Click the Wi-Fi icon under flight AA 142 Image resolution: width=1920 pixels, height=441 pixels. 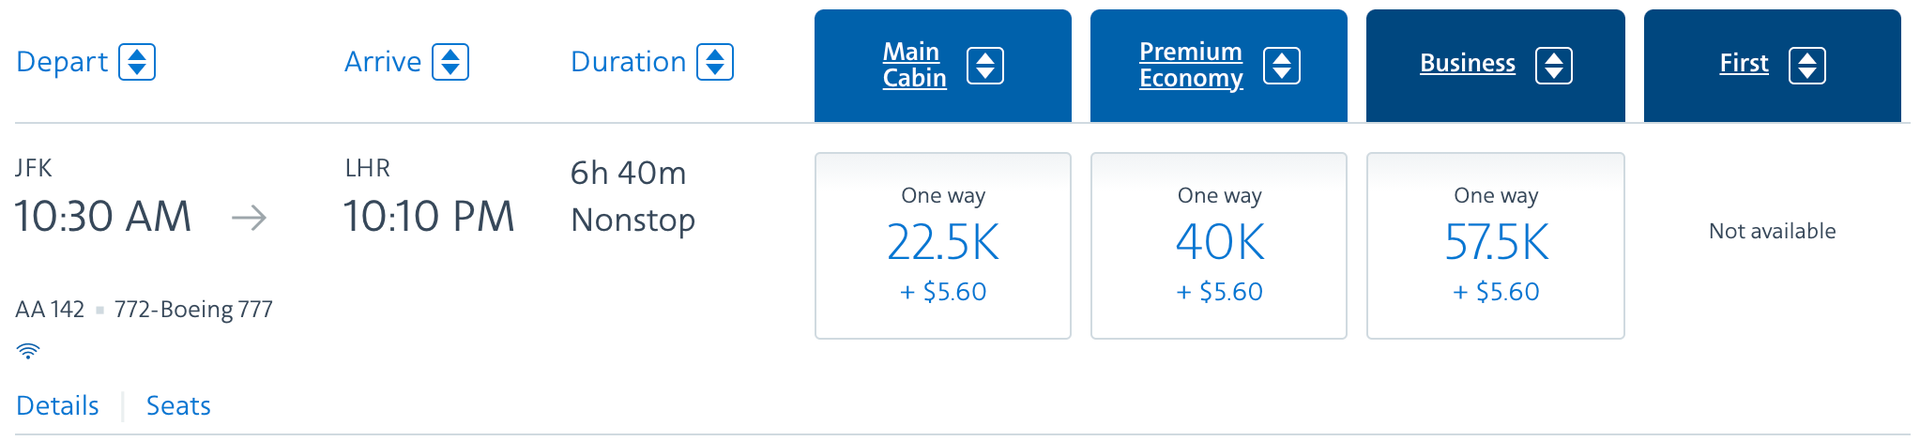(28, 351)
